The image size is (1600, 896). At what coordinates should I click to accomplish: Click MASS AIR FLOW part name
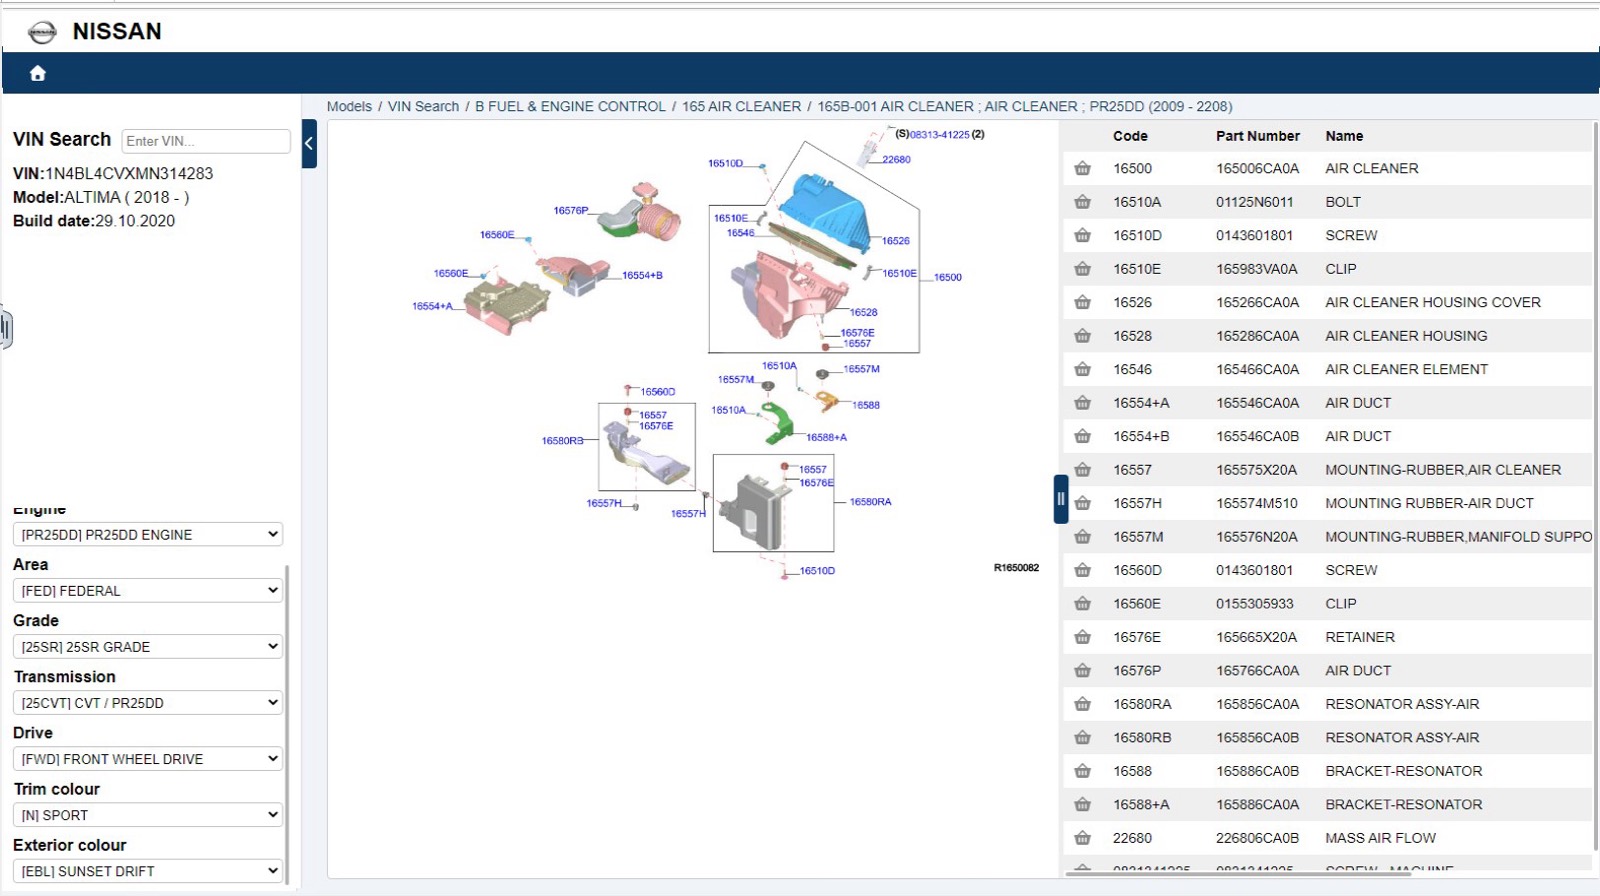click(x=1380, y=839)
